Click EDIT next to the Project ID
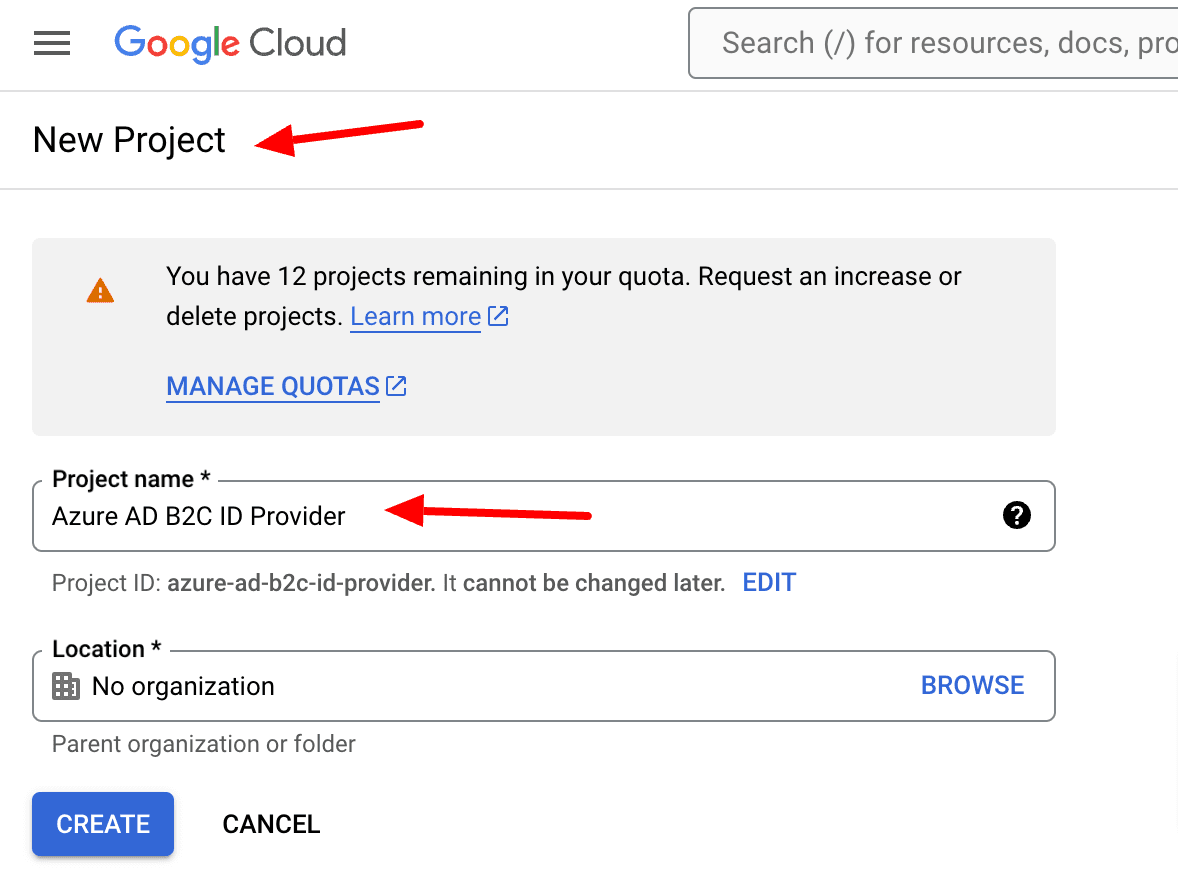Screen dimensions: 1178x884 click(769, 583)
